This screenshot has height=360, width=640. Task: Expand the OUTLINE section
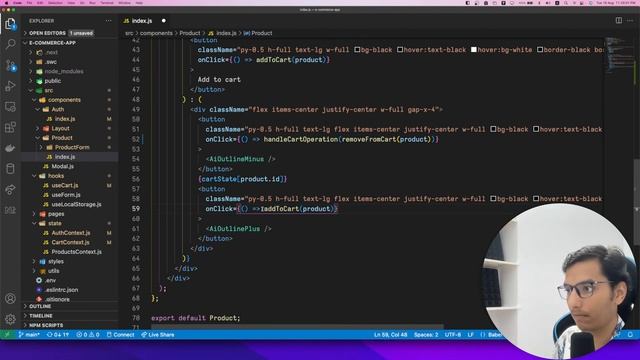pos(40,306)
